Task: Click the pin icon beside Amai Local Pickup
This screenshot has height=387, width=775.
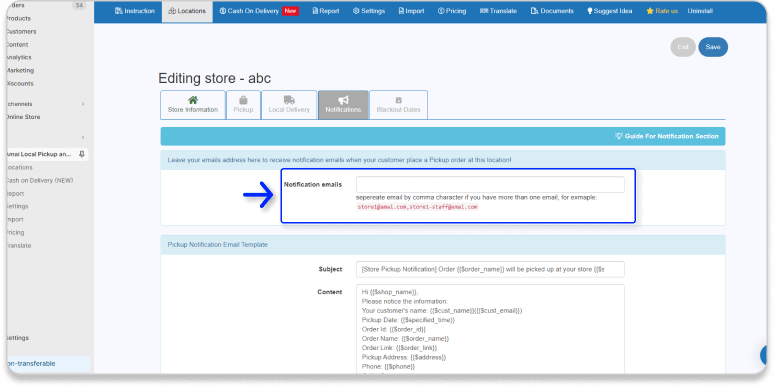Action: click(82, 154)
